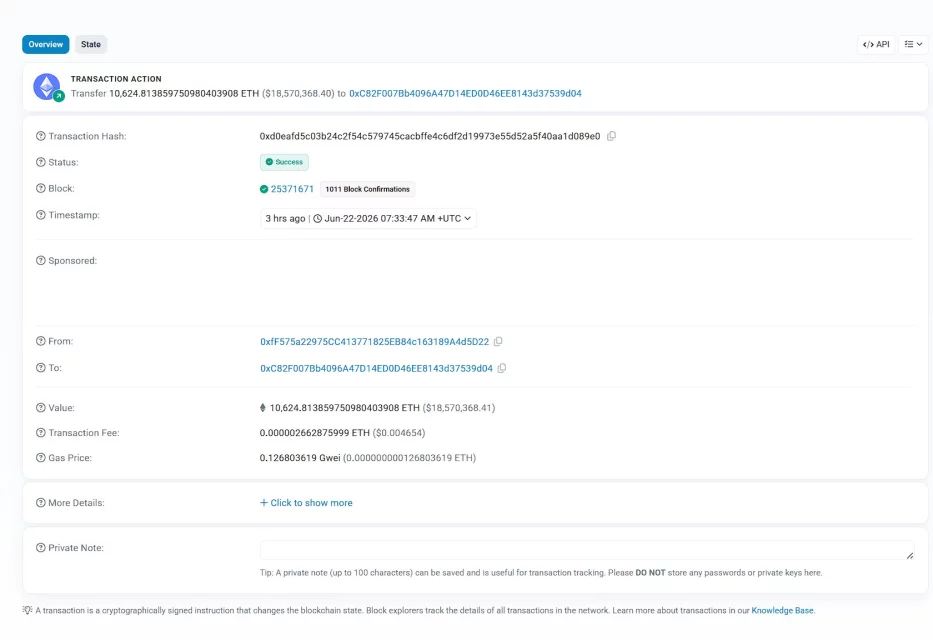The height and width of the screenshot is (640, 933).
Task: Focus the Private Note text field
Action: pyautogui.click(x=587, y=550)
